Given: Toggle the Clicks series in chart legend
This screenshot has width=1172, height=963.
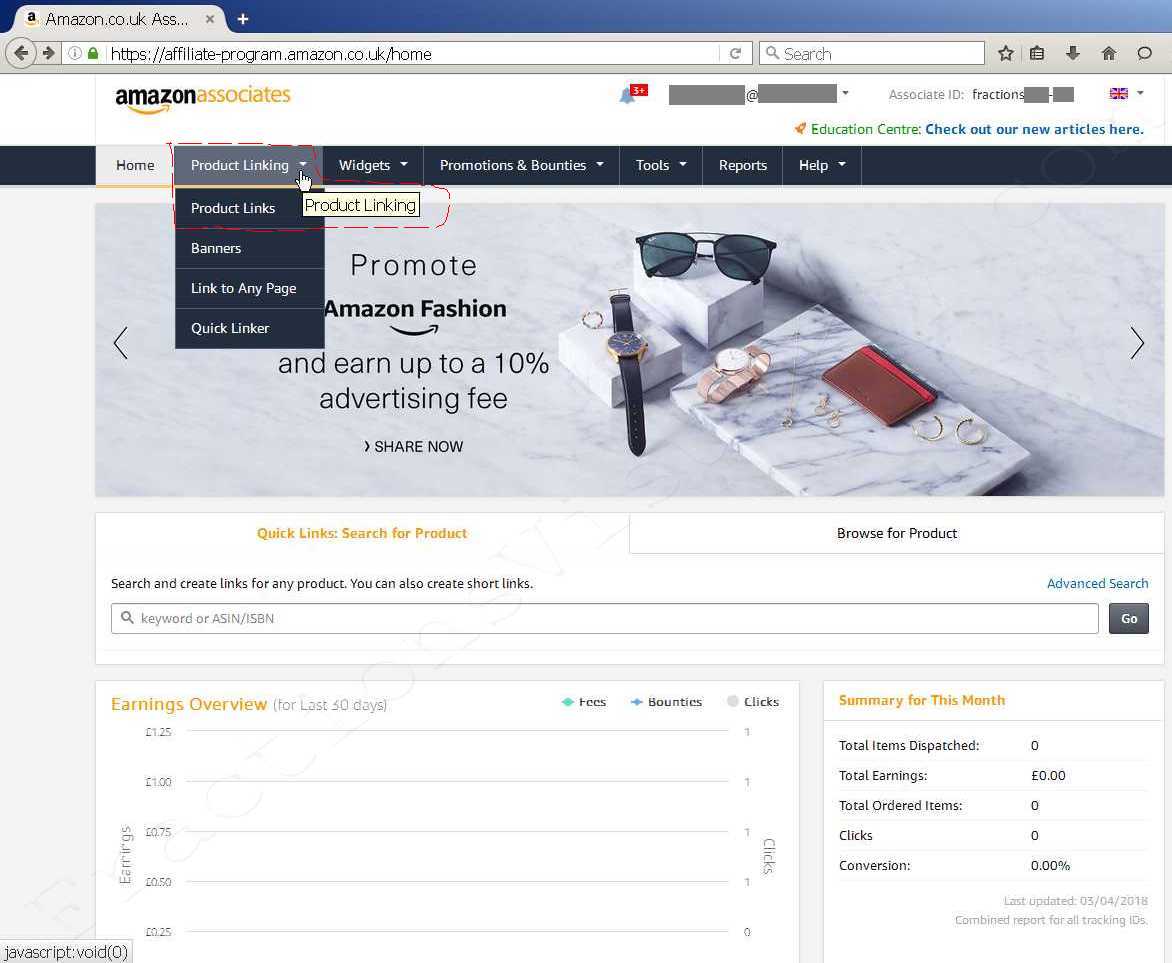Looking at the screenshot, I should [753, 701].
